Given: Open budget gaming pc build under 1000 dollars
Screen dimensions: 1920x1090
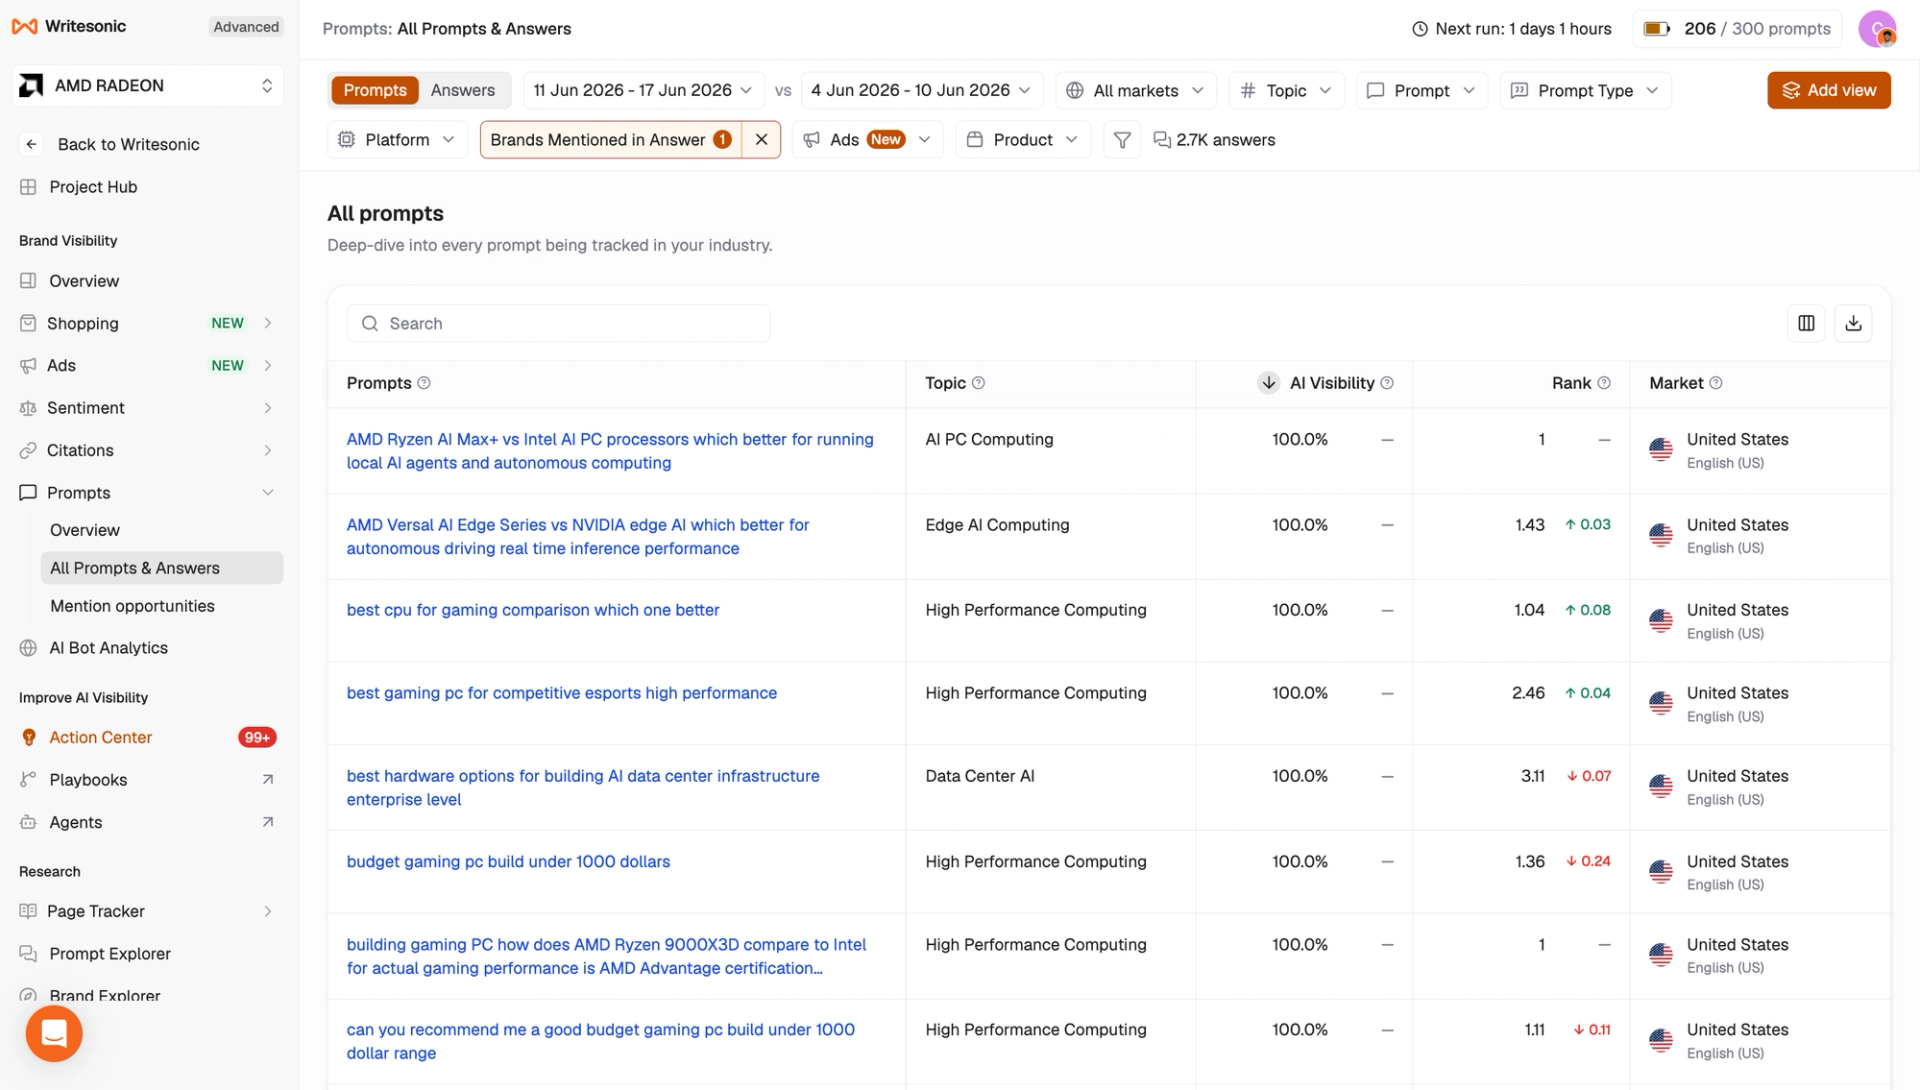Looking at the screenshot, I should click(x=508, y=862).
